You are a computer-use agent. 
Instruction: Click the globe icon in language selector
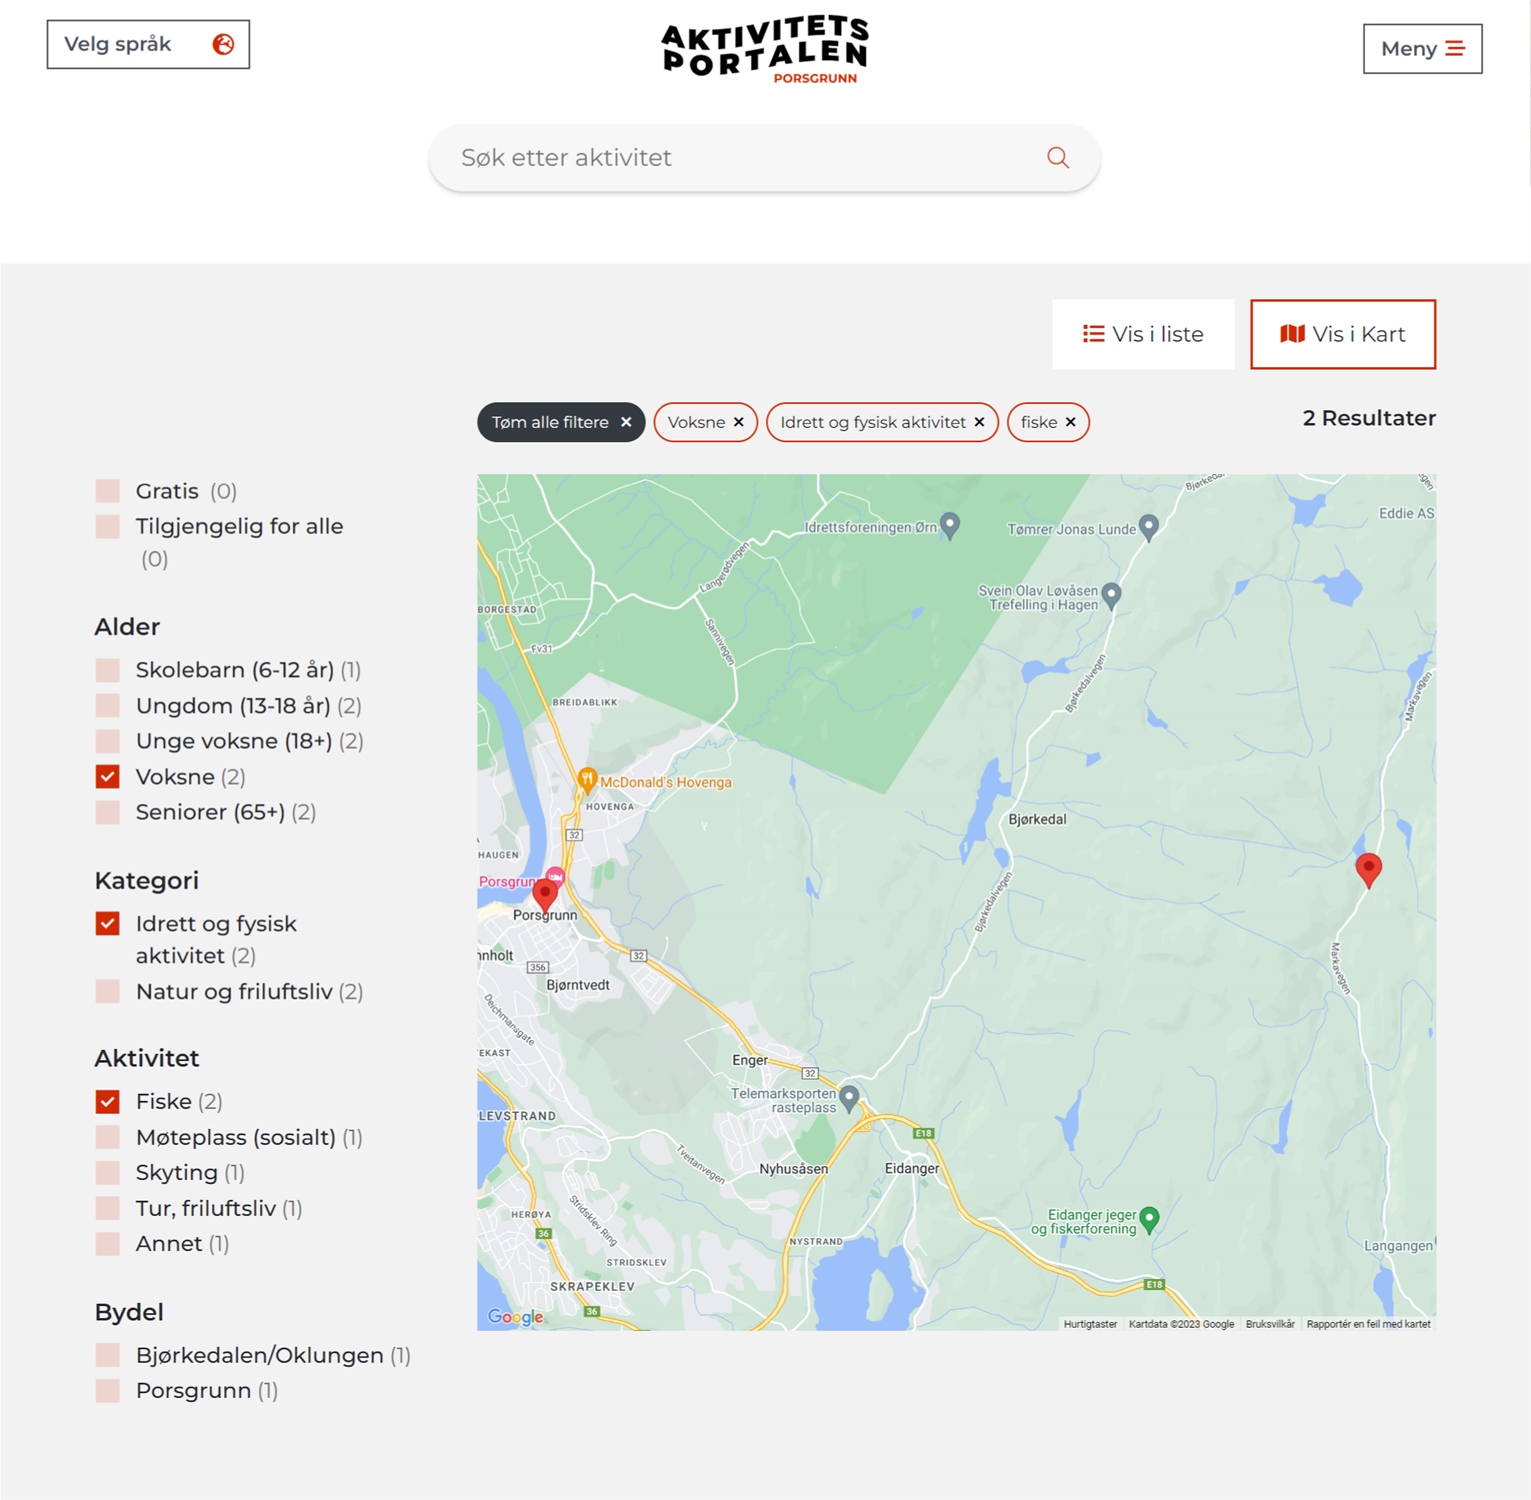pos(223,44)
